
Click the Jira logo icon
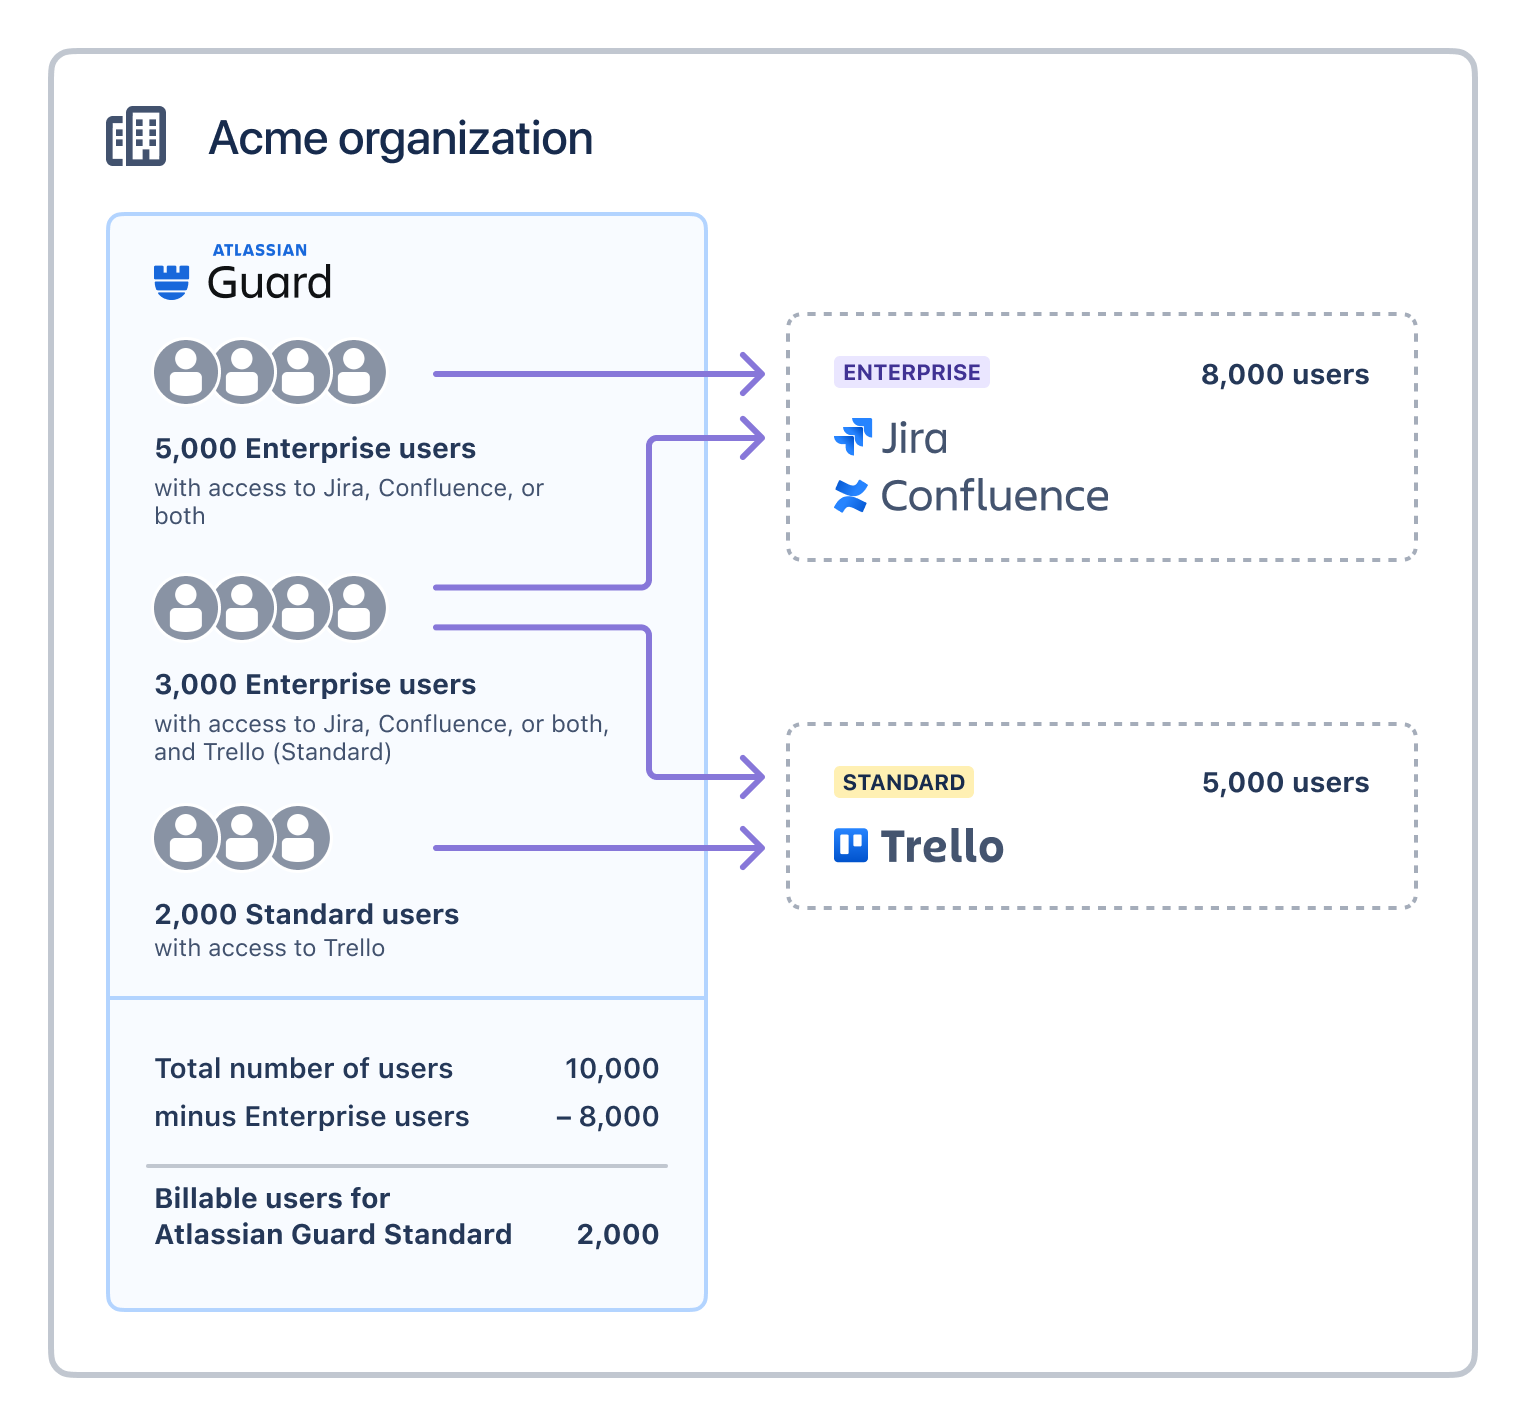853,436
